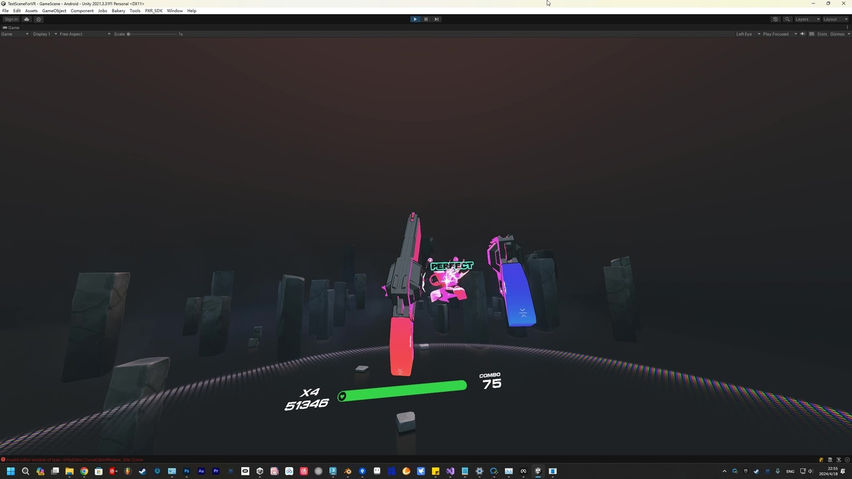
Task: Open the Jobs menu
Action: 103,11
